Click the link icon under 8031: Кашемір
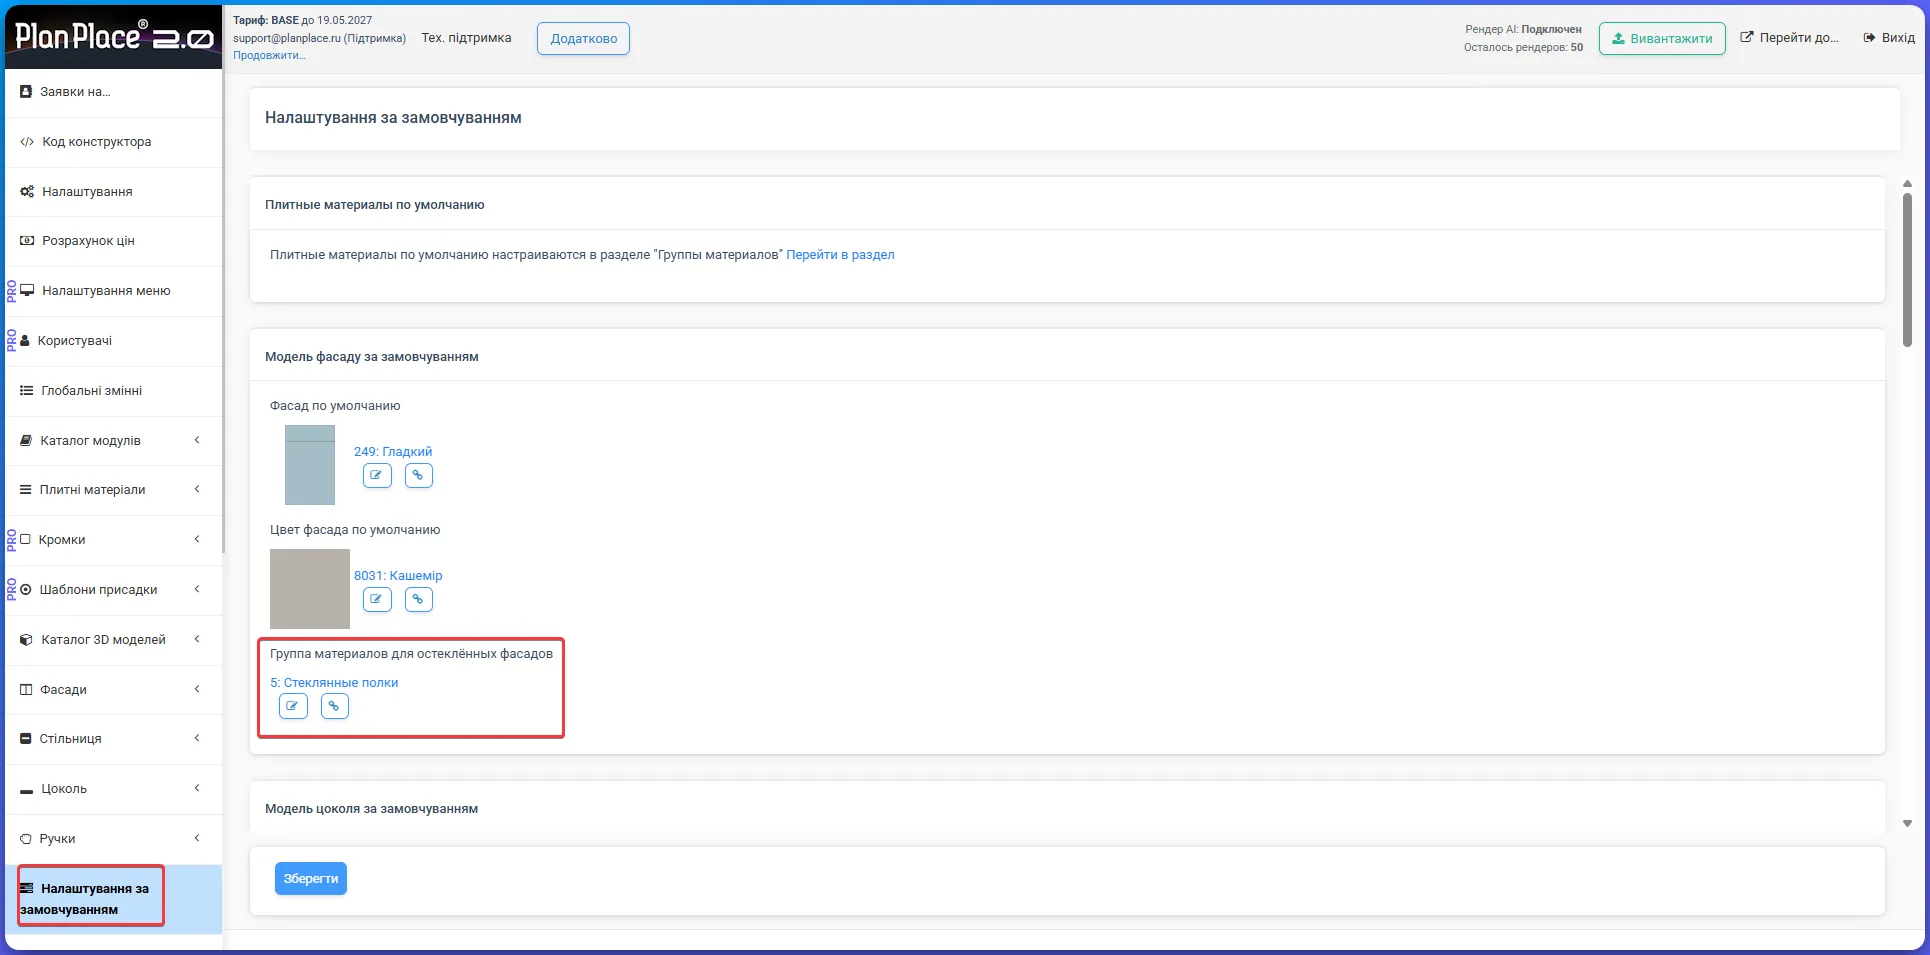The width and height of the screenshot is (1930, 955). [419, 599]
